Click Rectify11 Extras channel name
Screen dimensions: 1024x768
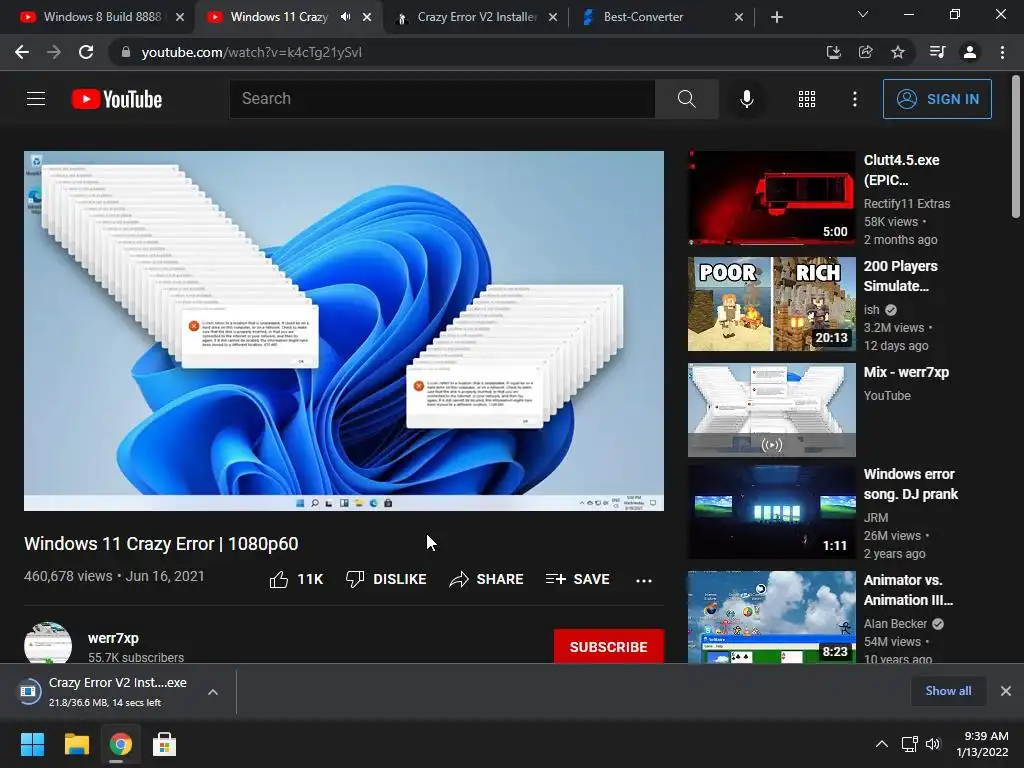coord(907,204)
